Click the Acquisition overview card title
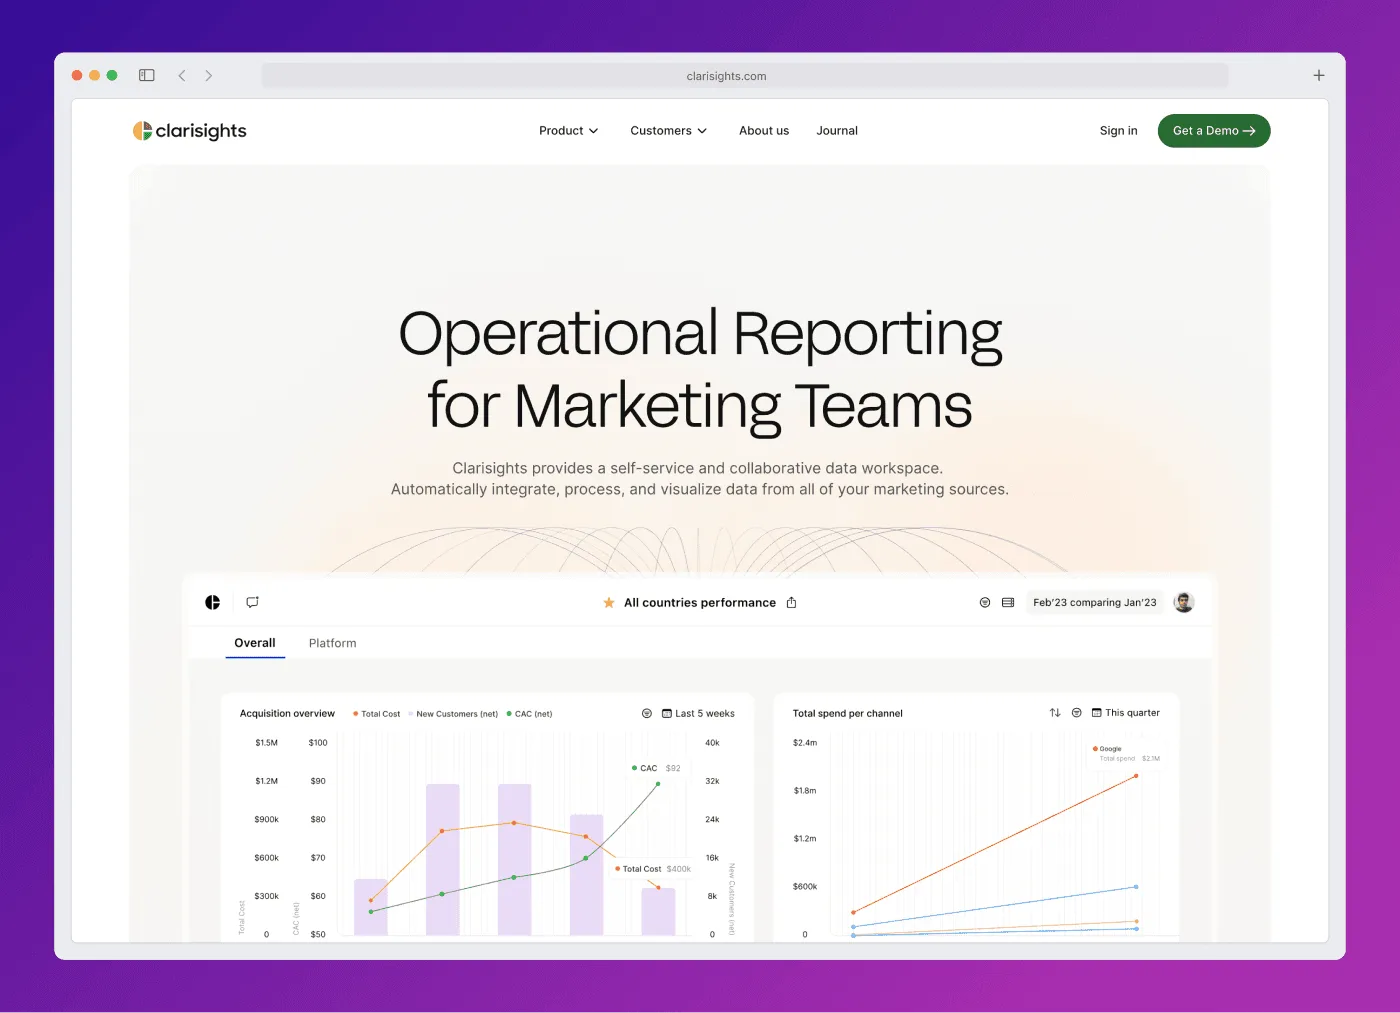Screen dimensions: 1400x1013 287,713
